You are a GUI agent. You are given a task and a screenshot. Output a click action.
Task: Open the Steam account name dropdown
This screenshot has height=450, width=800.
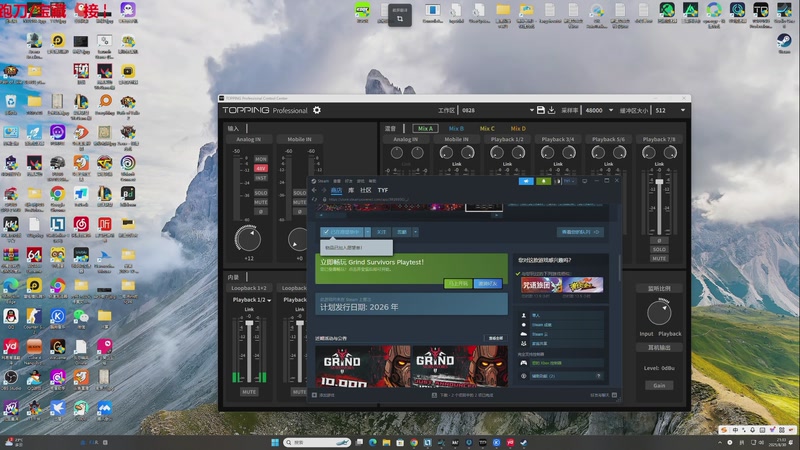568,181
